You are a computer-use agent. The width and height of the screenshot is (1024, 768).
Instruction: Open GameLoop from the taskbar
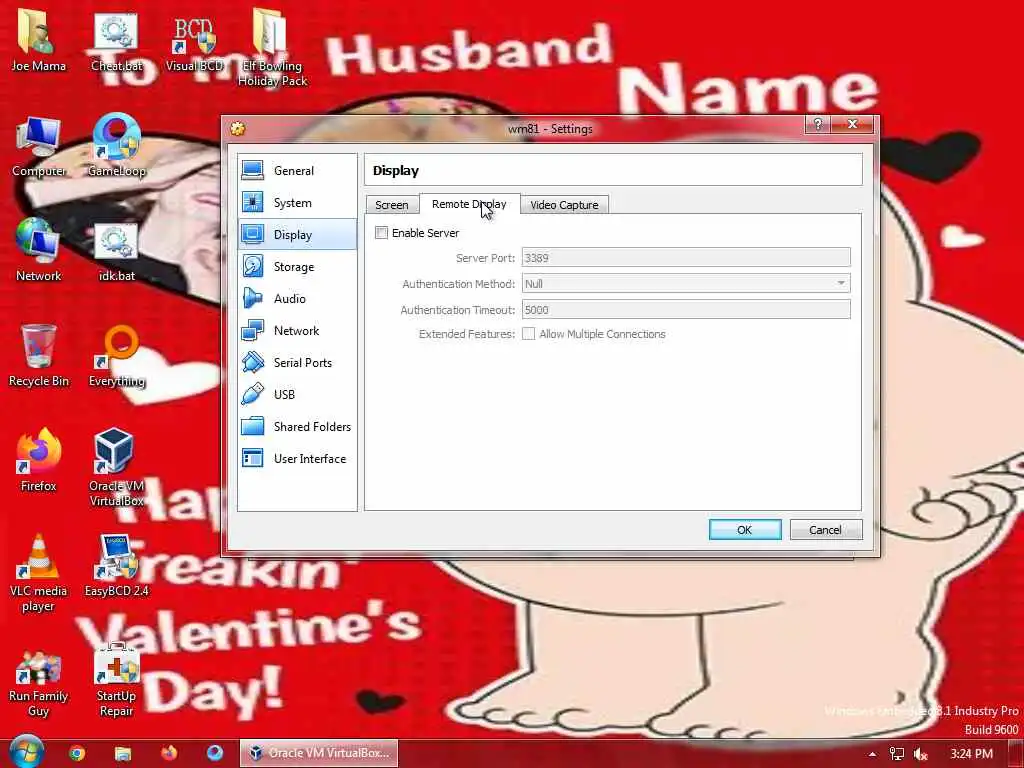point(215,753)
